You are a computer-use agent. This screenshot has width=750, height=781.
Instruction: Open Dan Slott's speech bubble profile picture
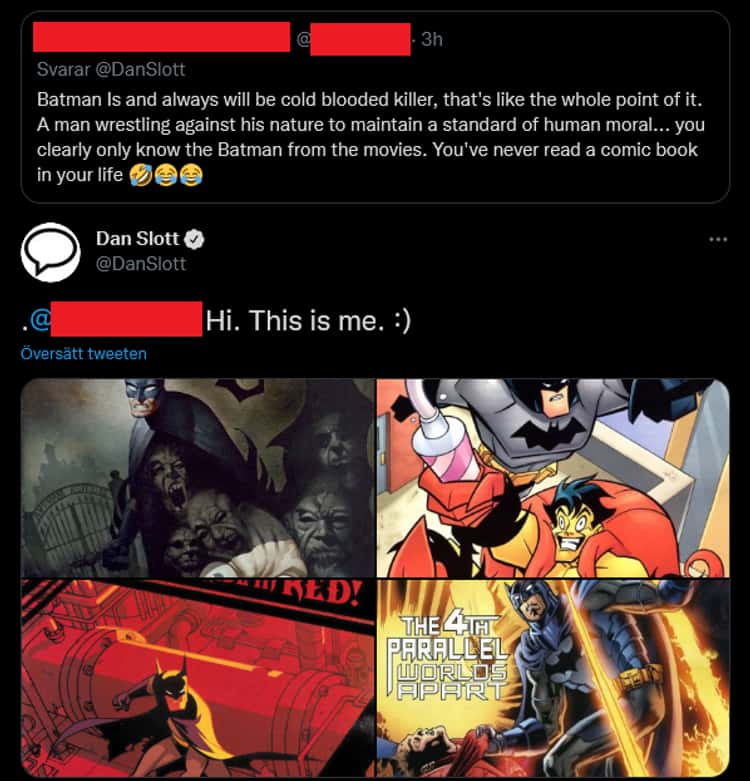click(x=50, y=252)
